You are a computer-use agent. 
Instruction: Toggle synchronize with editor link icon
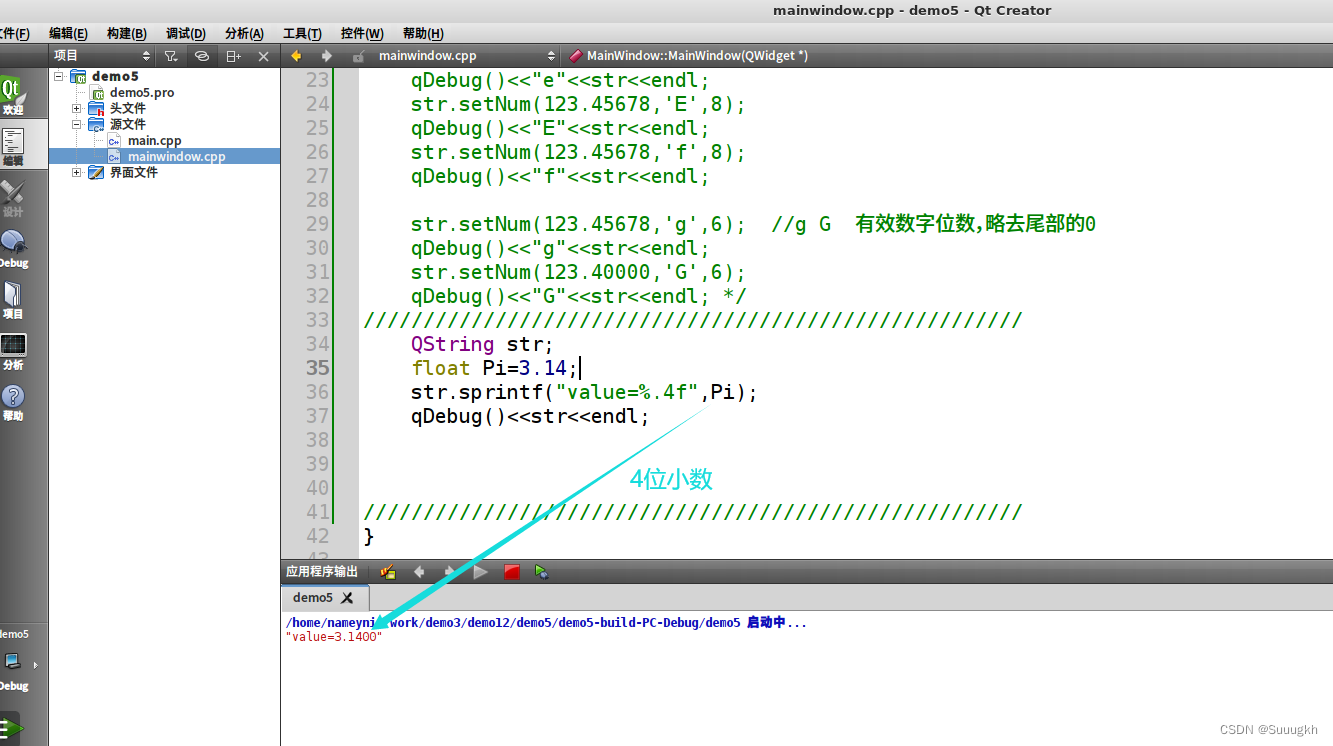(201, 56)
